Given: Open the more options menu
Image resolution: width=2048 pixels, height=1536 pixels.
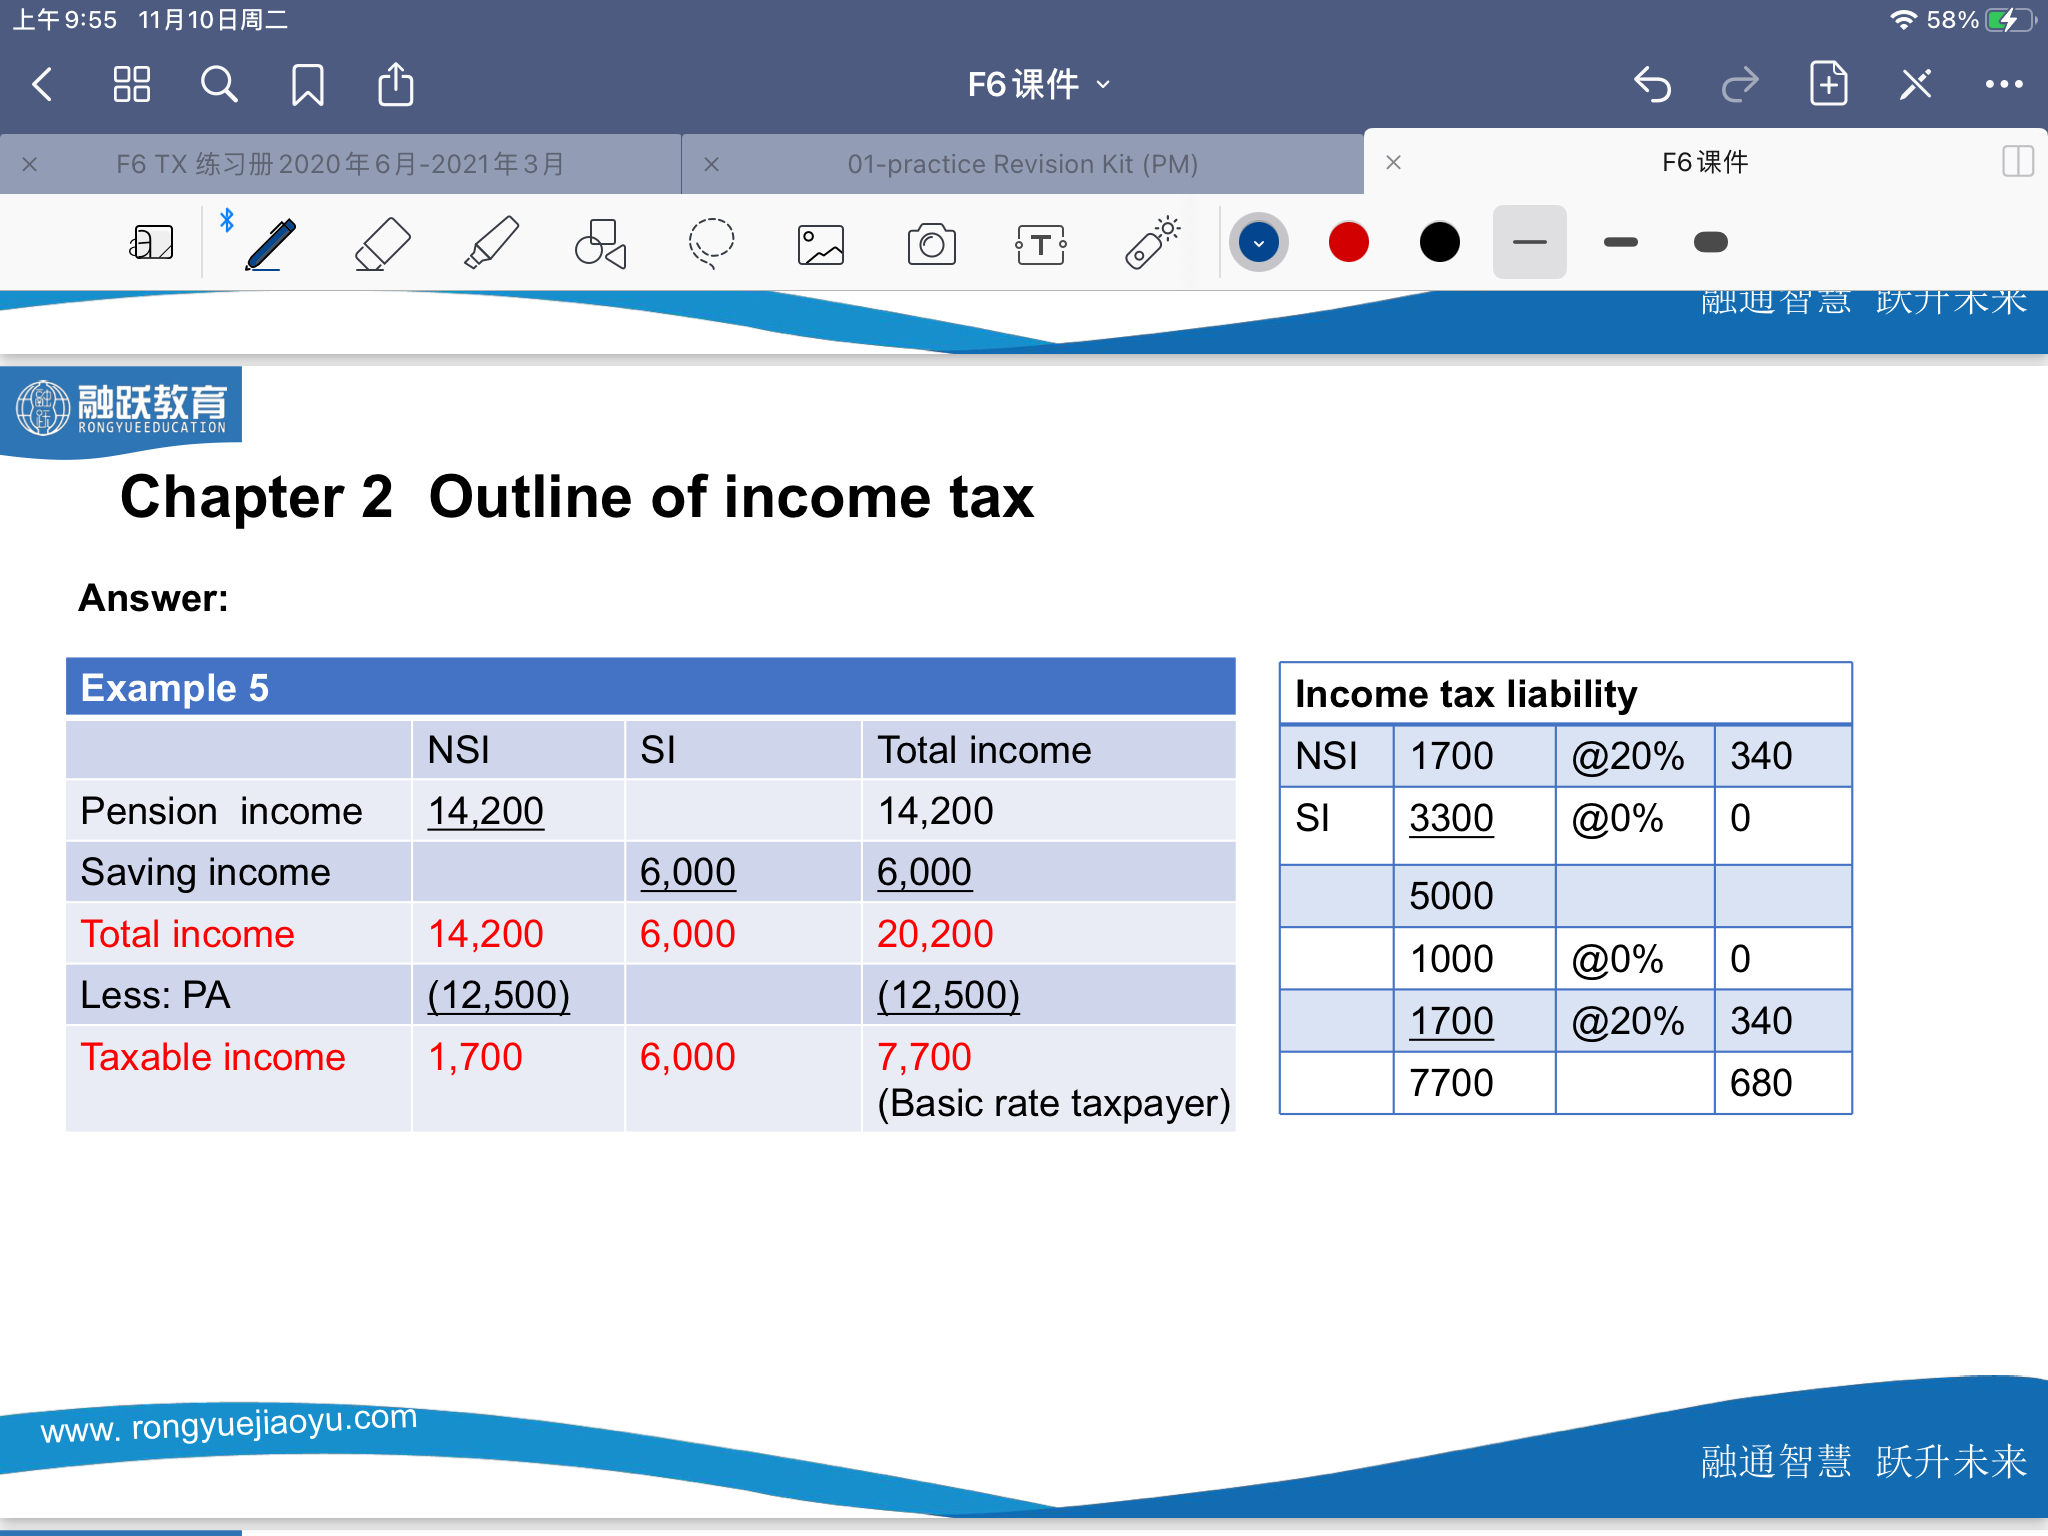Looking at the screenshot, I should [2004, 85].
